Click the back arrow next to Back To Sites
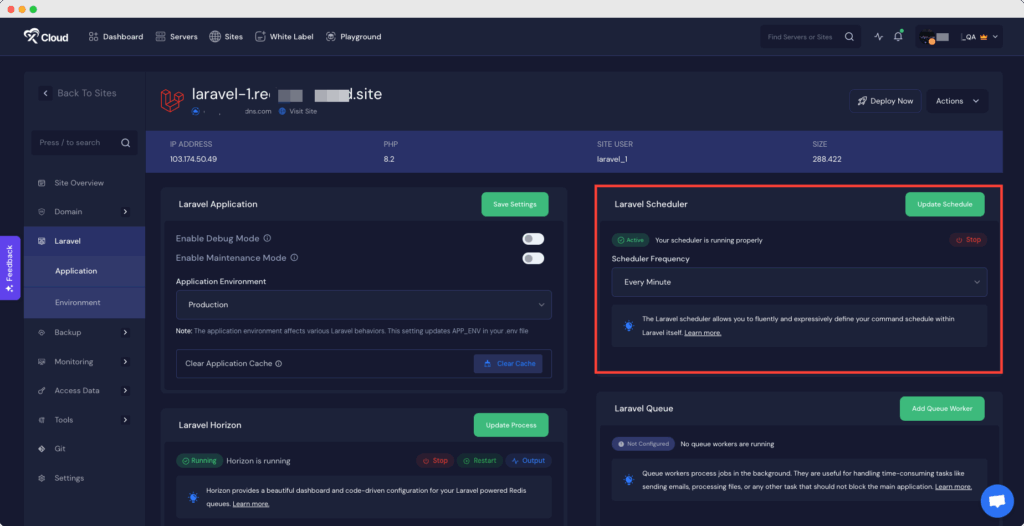Screen dimensions: 1024x526 coord(45,93)
